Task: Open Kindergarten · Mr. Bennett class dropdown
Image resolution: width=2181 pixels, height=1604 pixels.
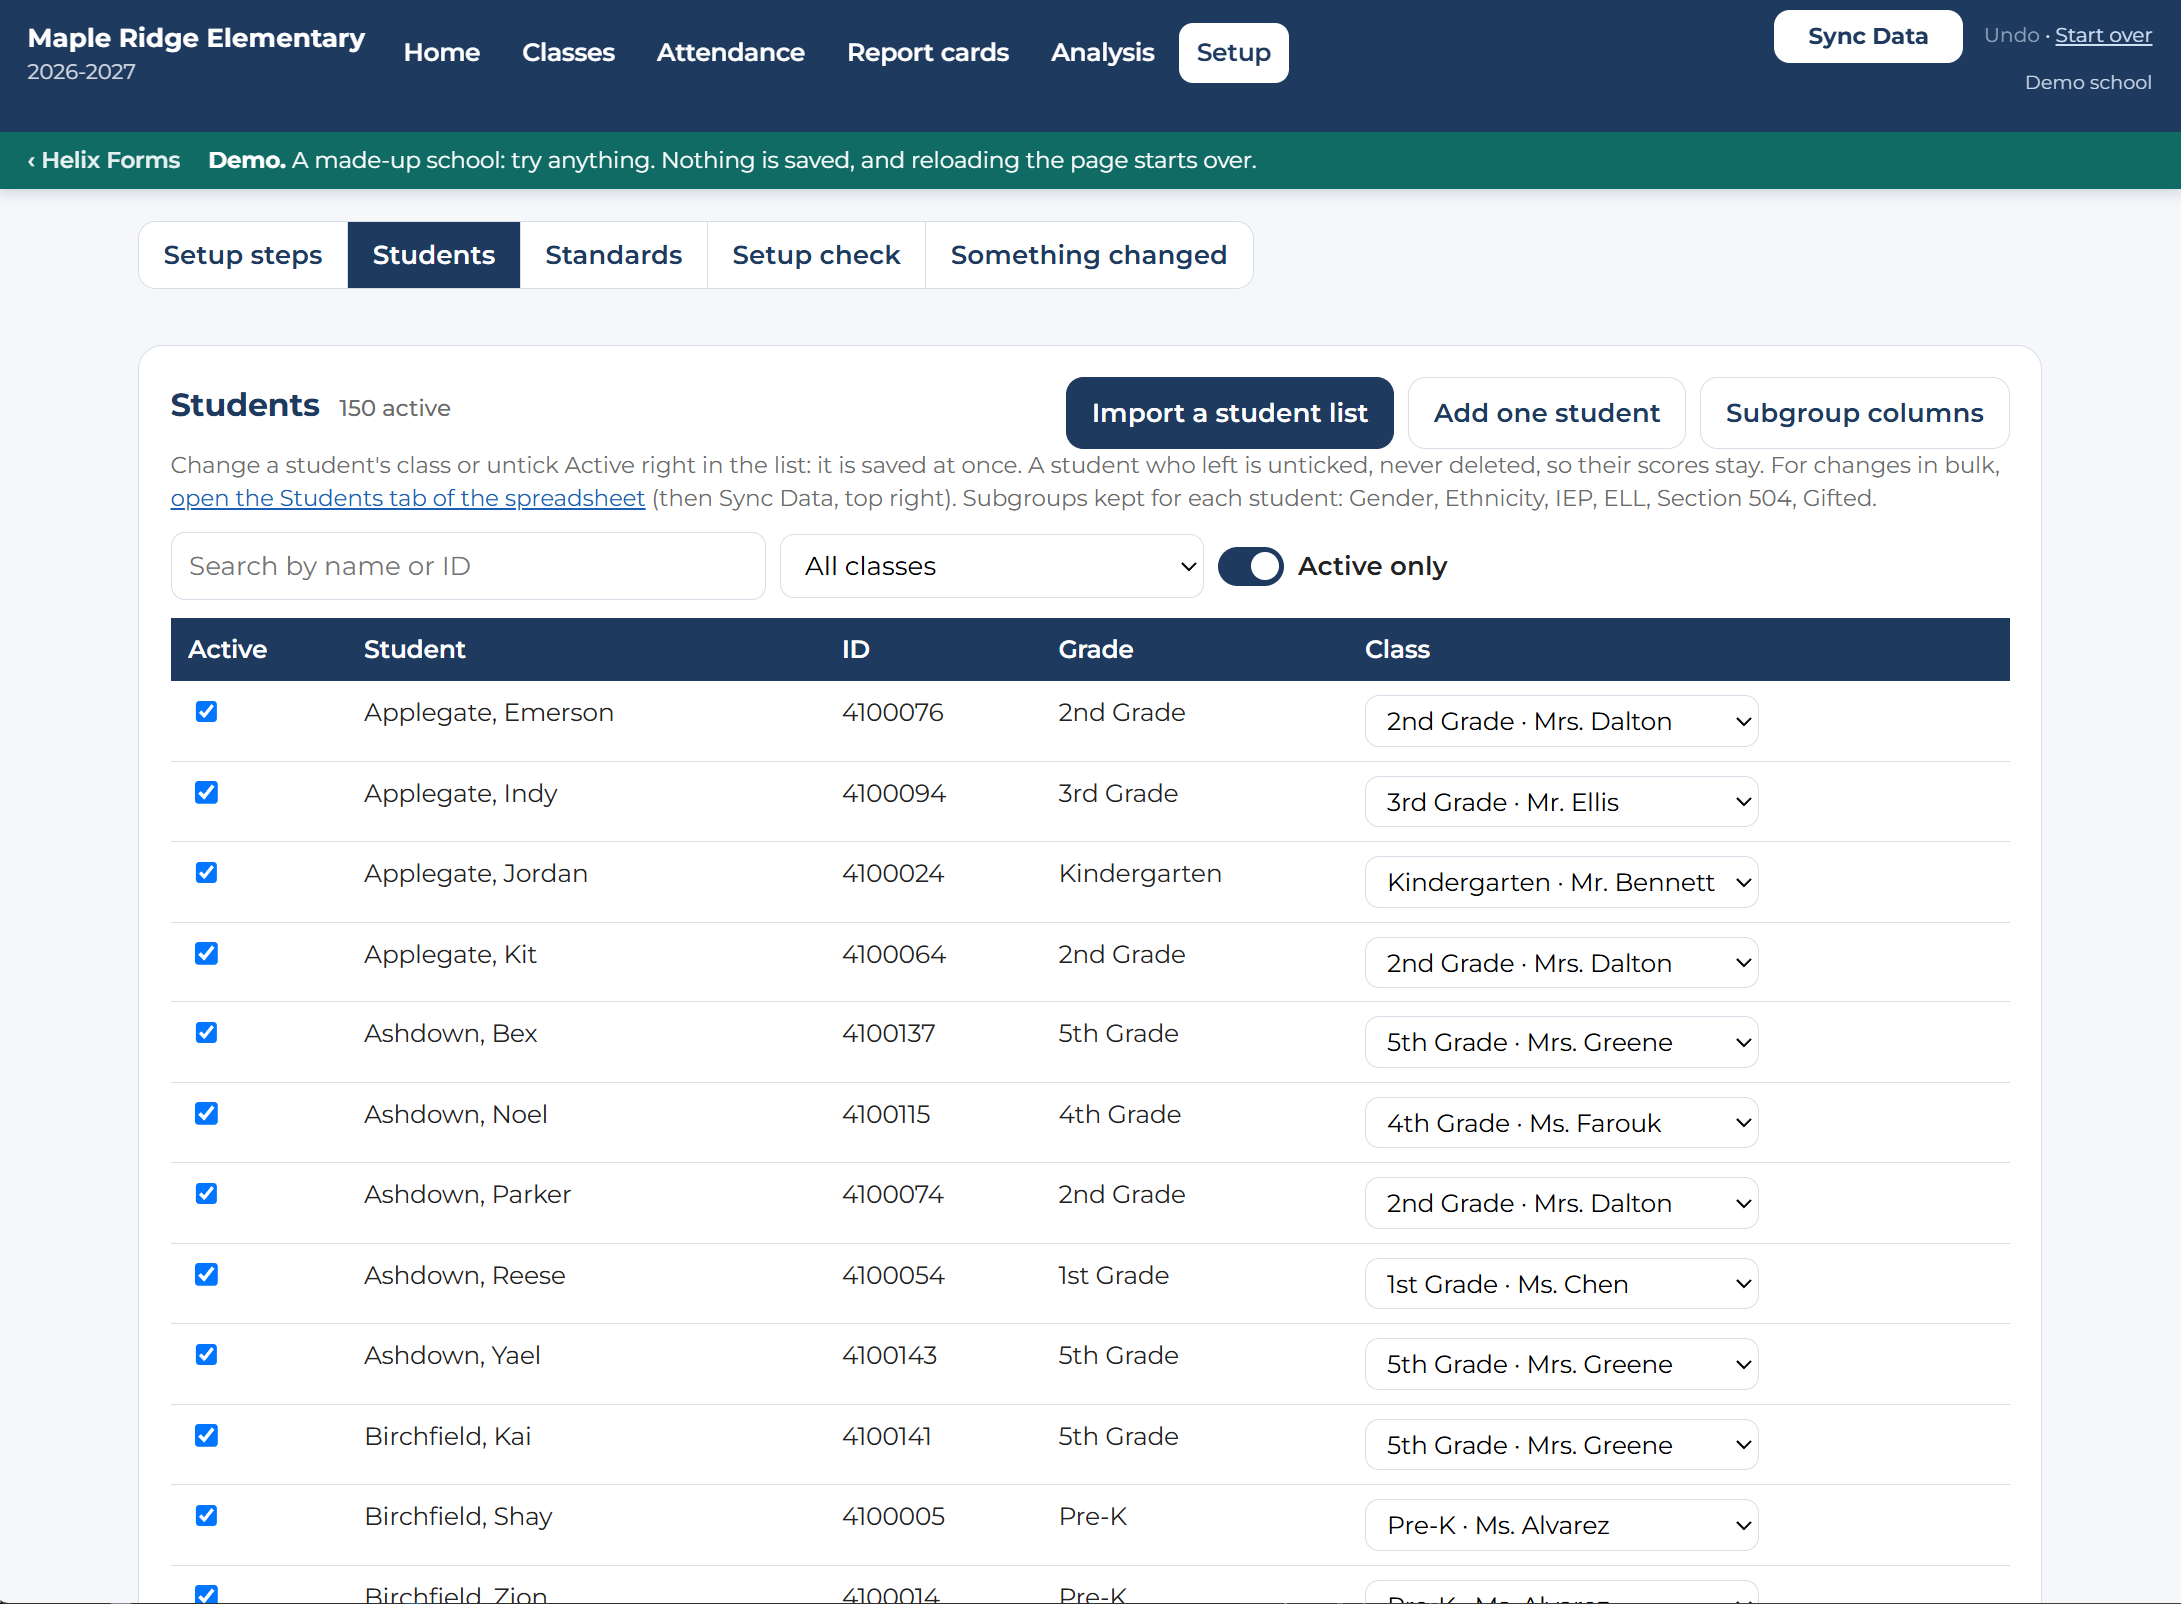Action: [x=1561, y=882]
